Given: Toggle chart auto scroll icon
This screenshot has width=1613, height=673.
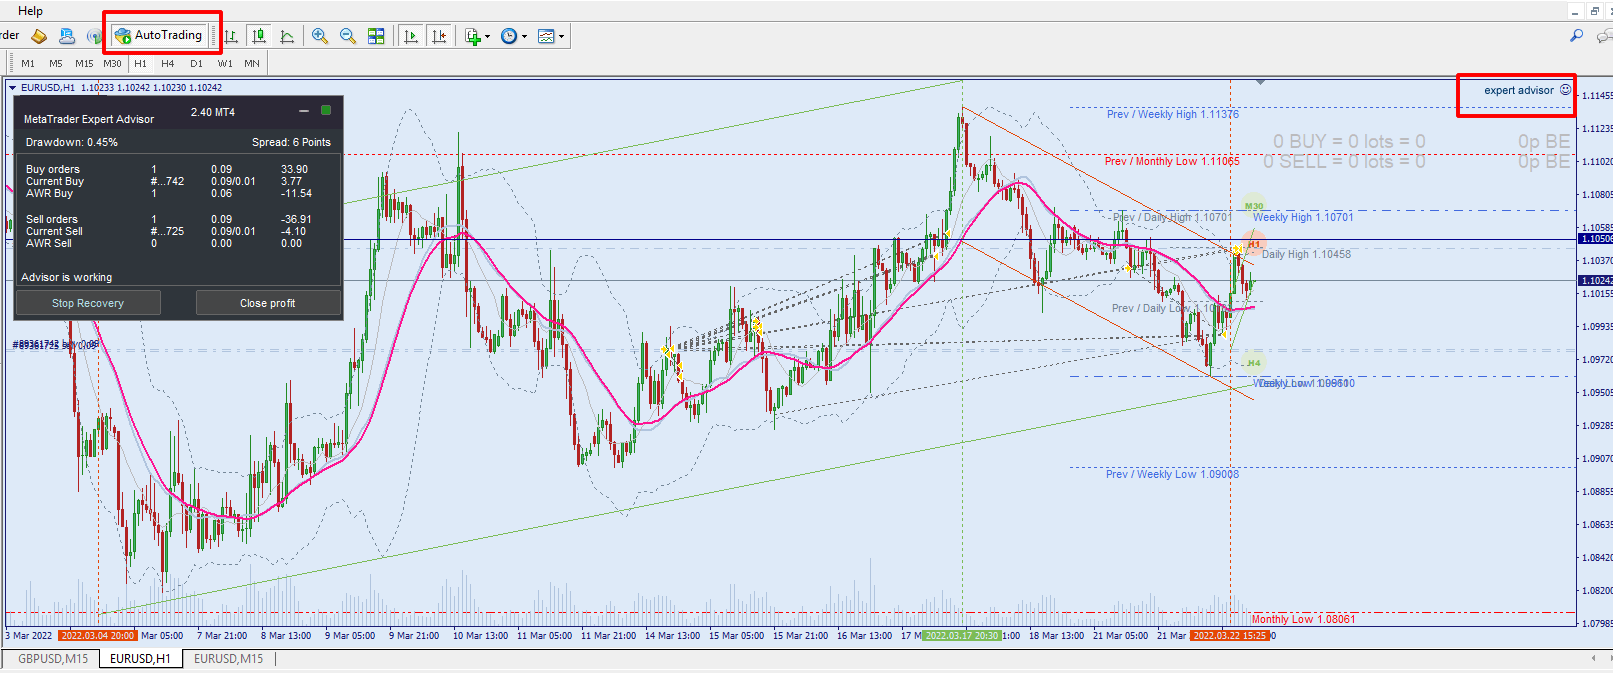Looking at the screenshot, I should pos(410,36).
